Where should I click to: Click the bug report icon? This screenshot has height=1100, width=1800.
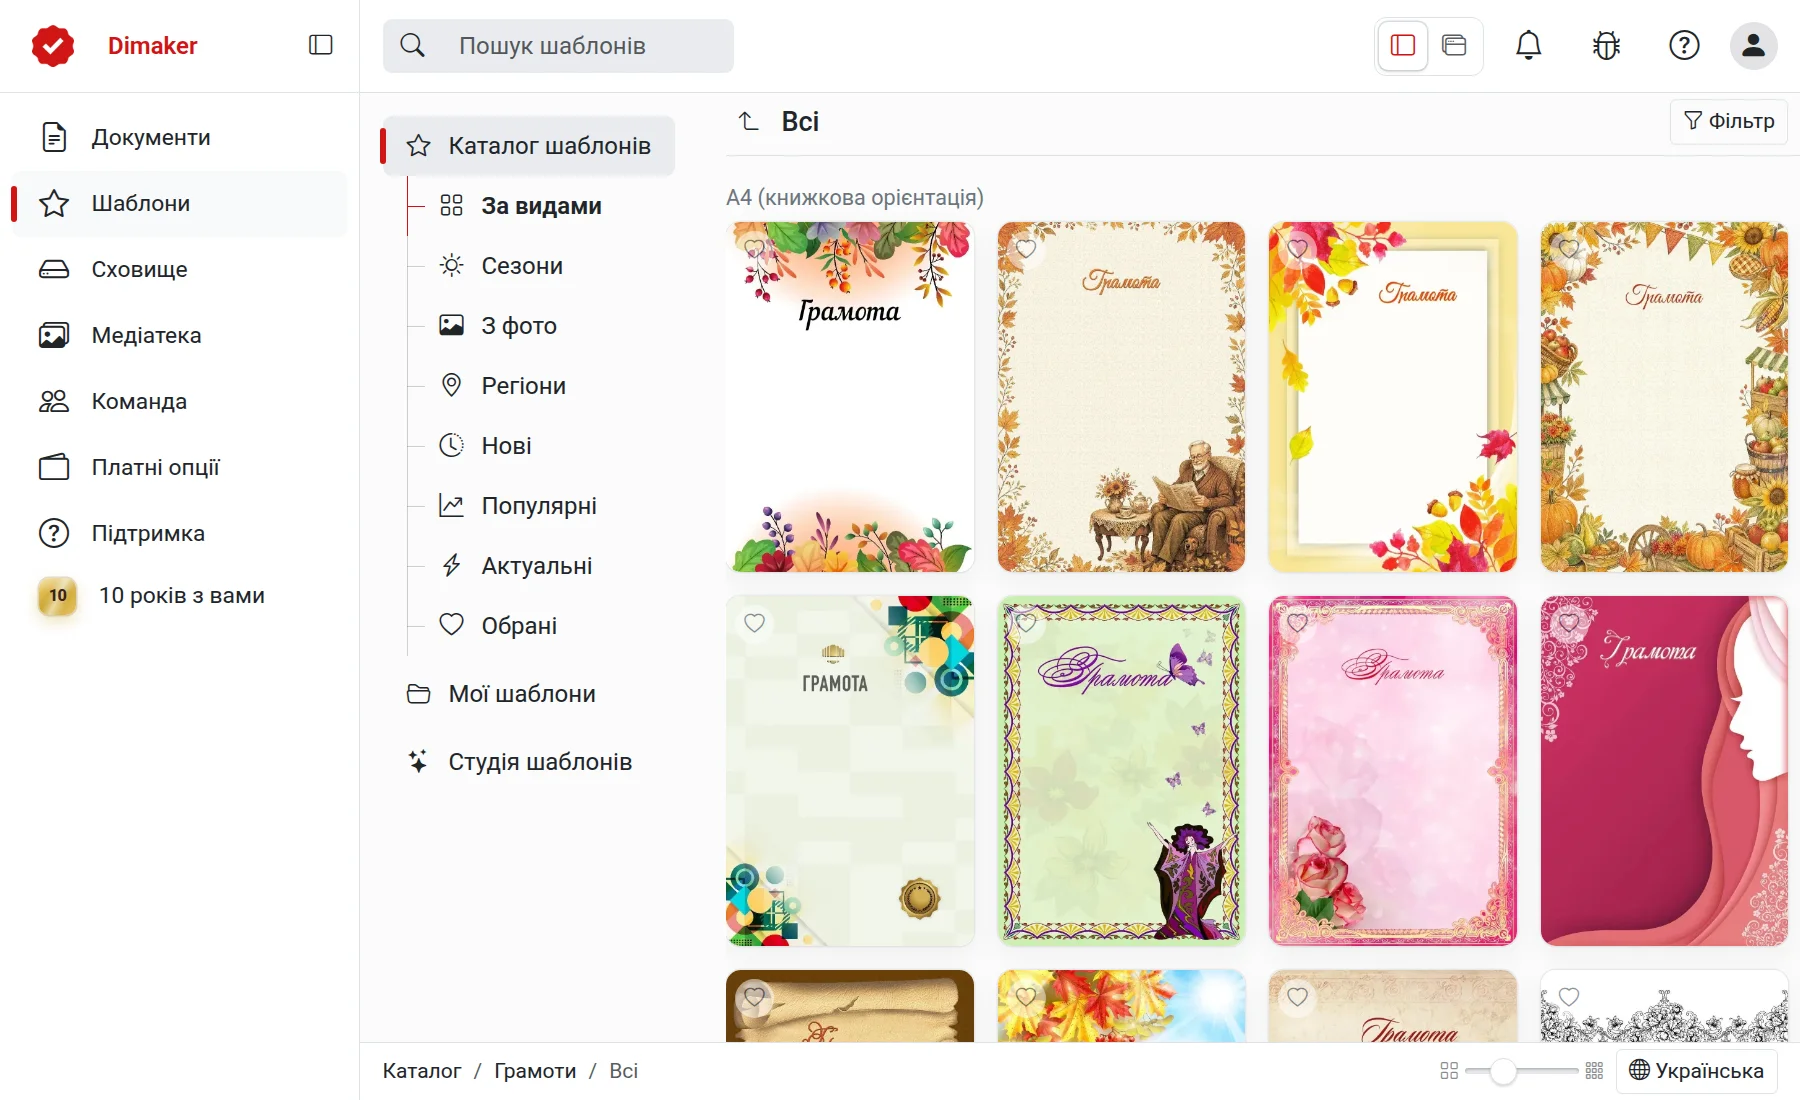(x=1606, y=45)
